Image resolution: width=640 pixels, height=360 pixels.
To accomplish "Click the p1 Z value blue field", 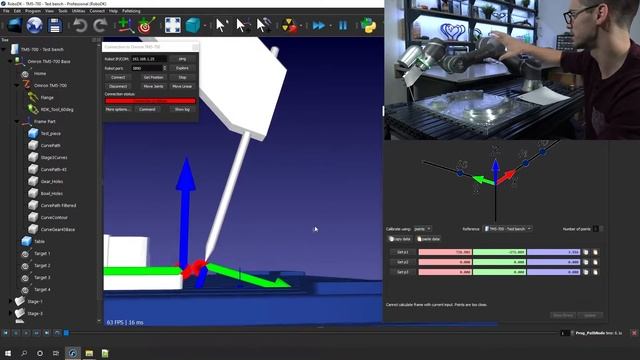I will (x=553, y=252).
